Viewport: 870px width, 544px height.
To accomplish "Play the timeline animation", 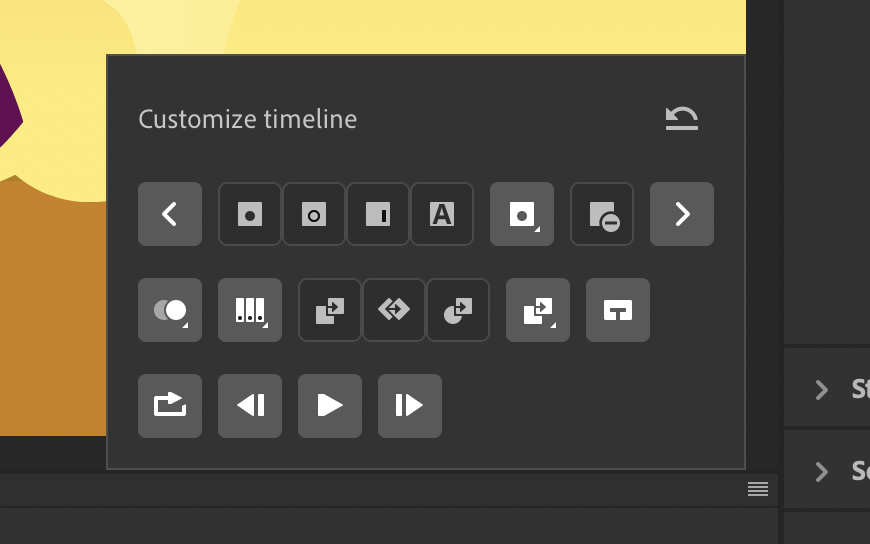I will click(330, 406).
